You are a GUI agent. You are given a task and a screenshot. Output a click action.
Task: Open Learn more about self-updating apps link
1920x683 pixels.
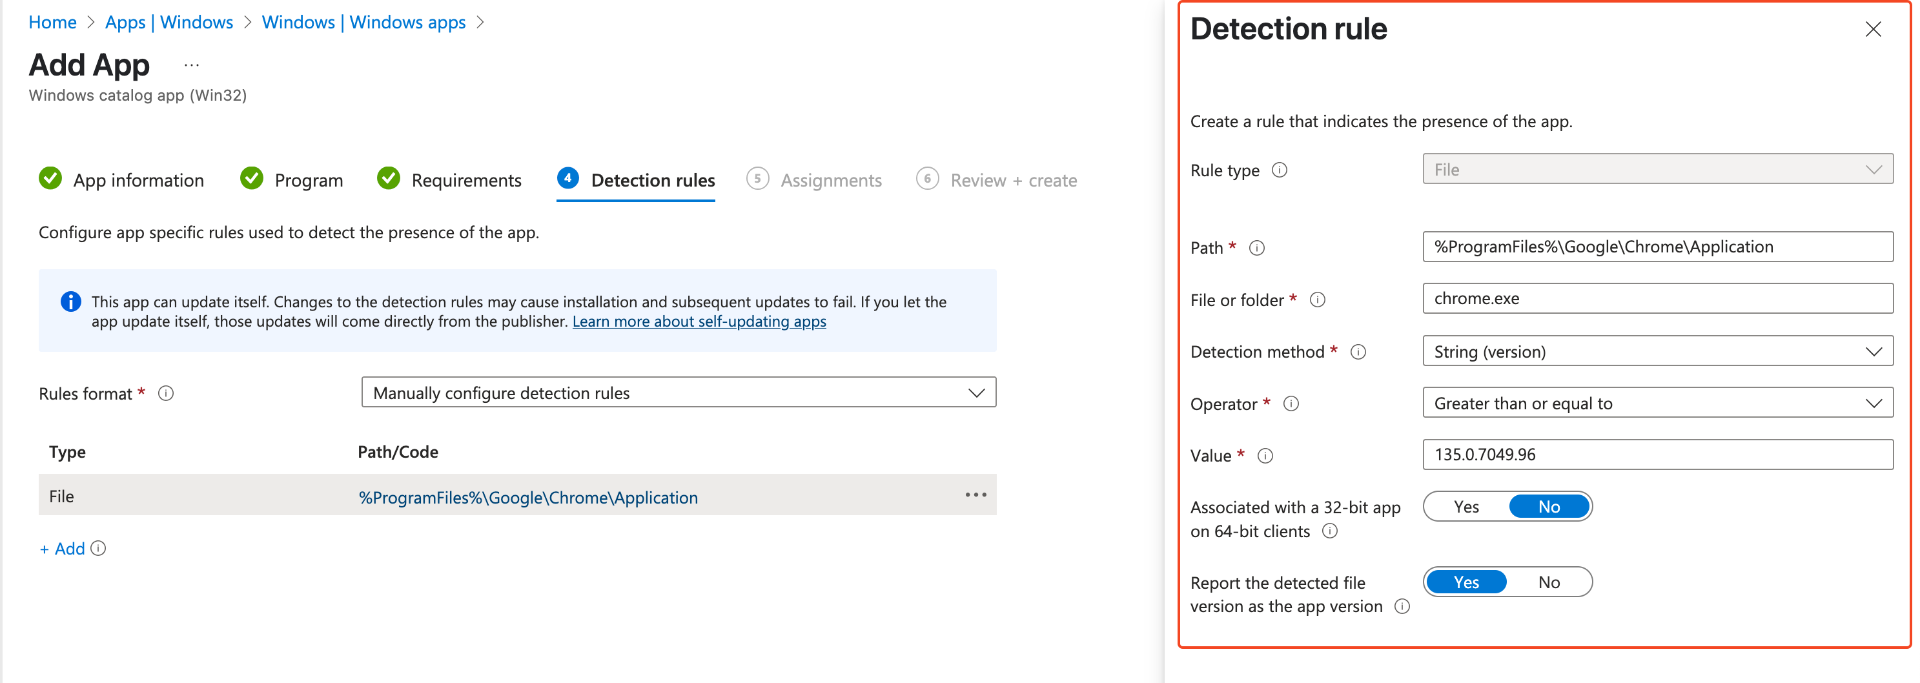coord(699,322)
